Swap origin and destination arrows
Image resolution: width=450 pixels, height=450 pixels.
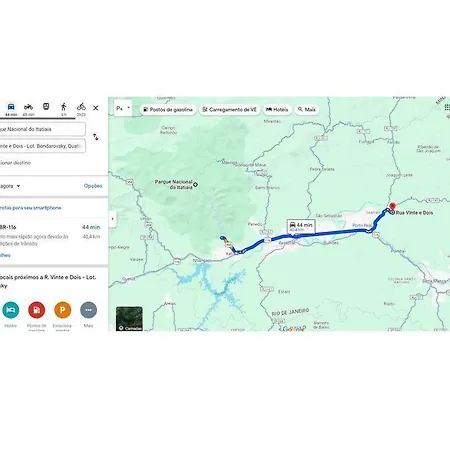pyautogui.click(x=96, y=137)
